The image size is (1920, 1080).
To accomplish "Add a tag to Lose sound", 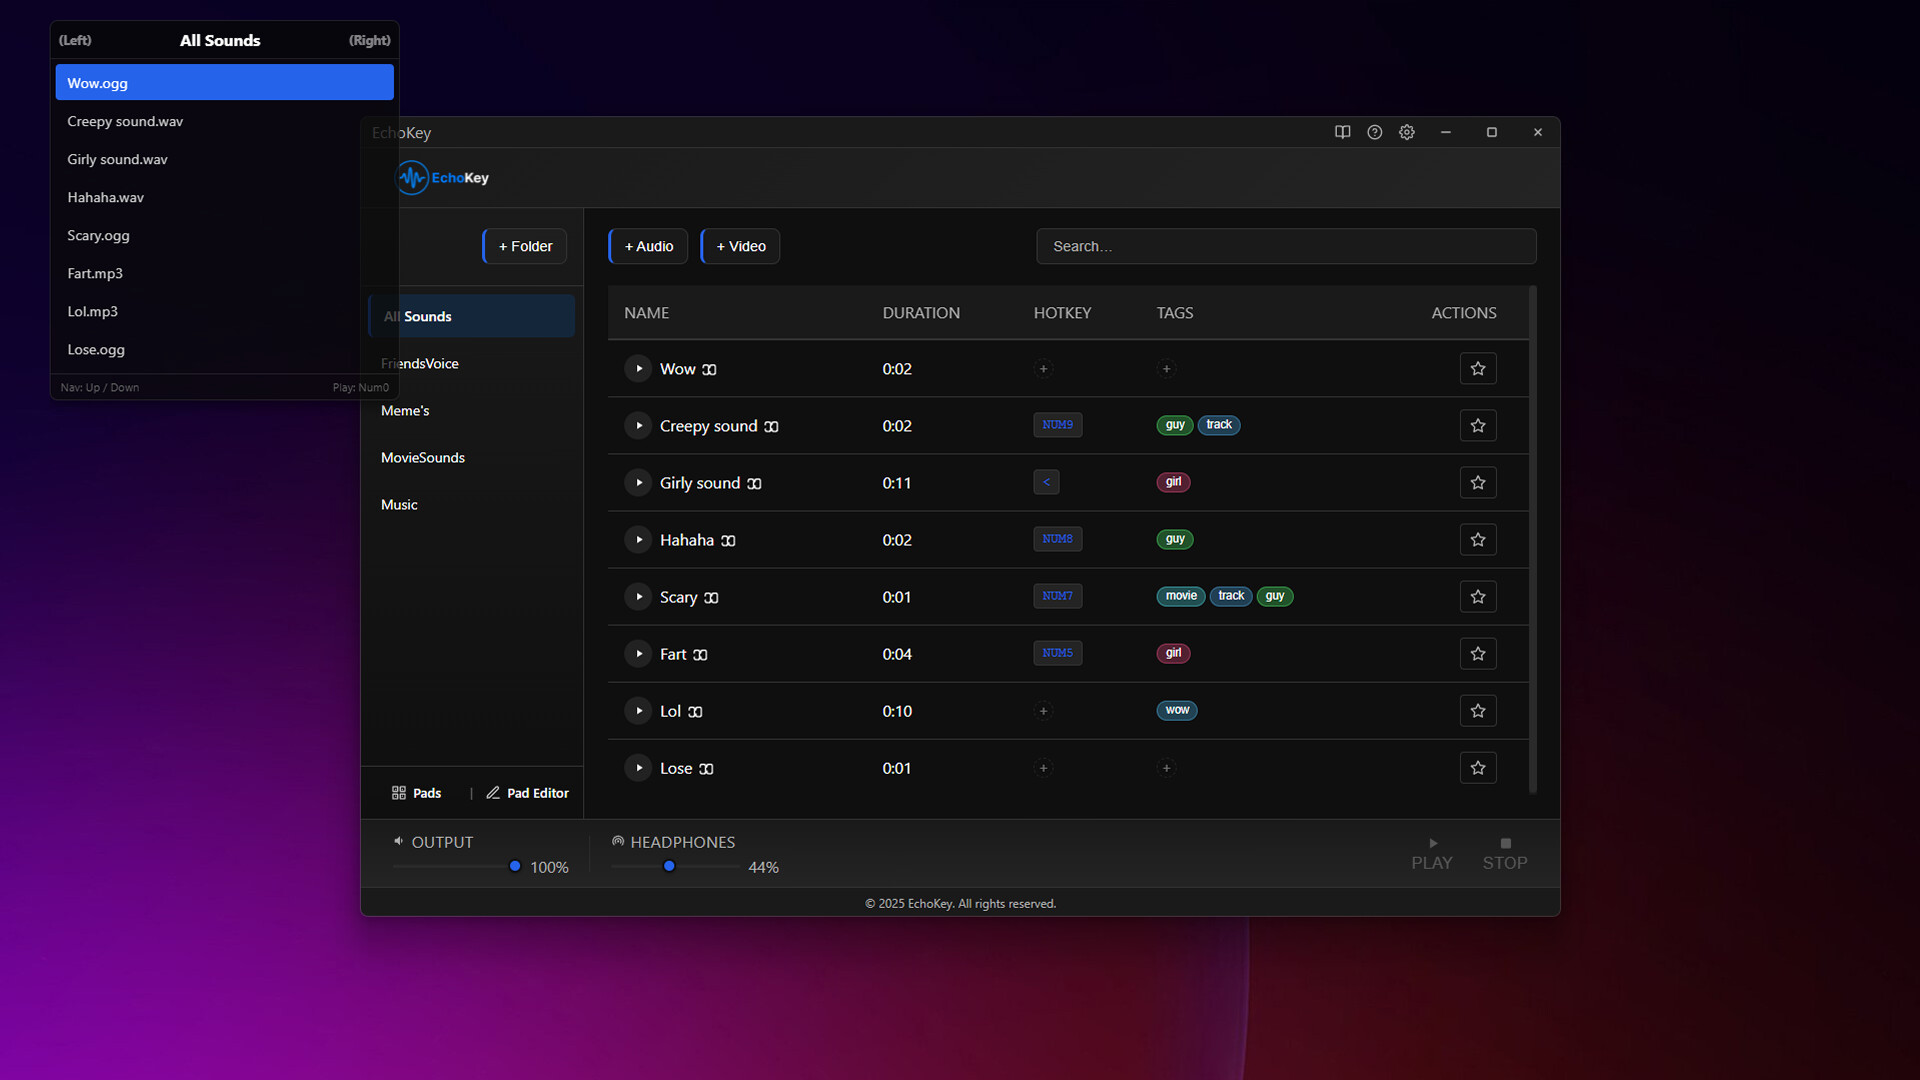I will coord(1166,768).
